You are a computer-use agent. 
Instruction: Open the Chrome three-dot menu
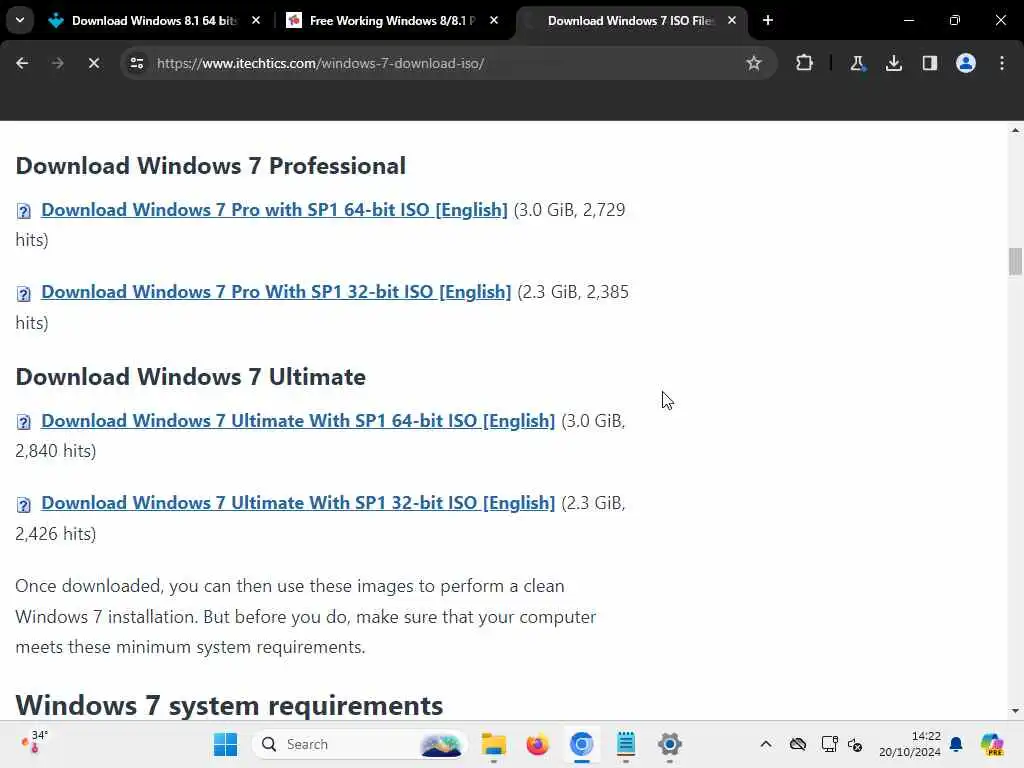[x=1002, y=63]
